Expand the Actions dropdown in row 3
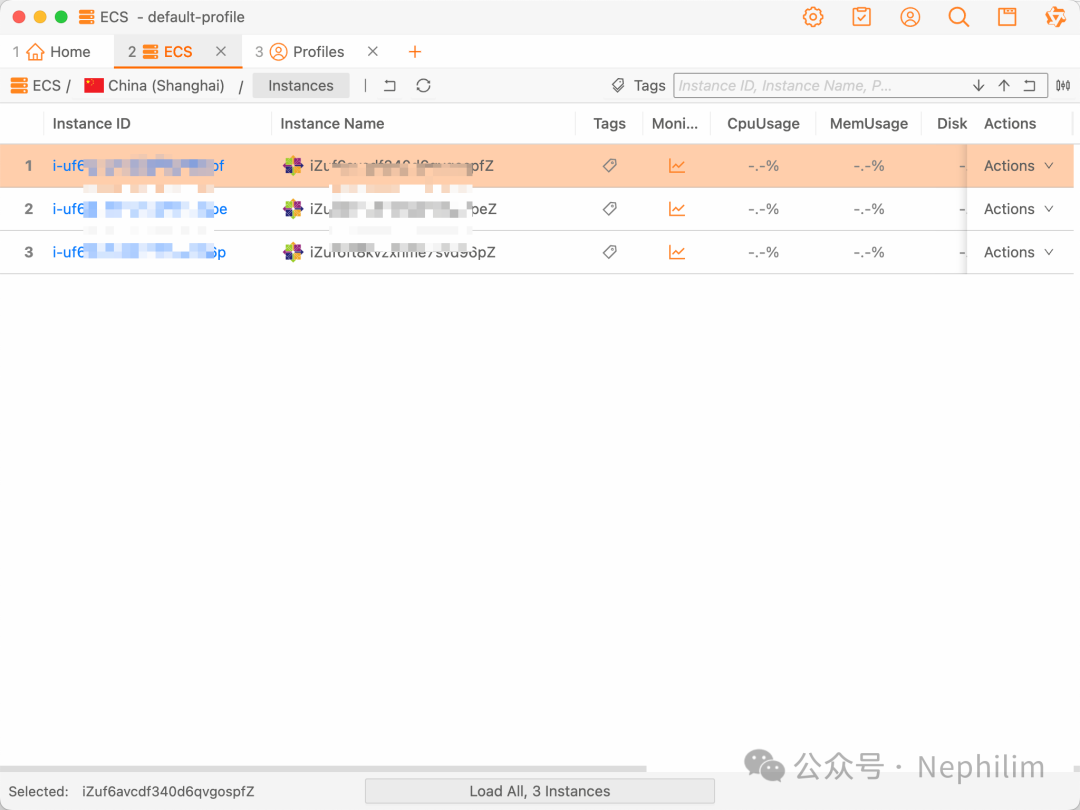The image size is (1080, 810). (x=1019, y=253)
